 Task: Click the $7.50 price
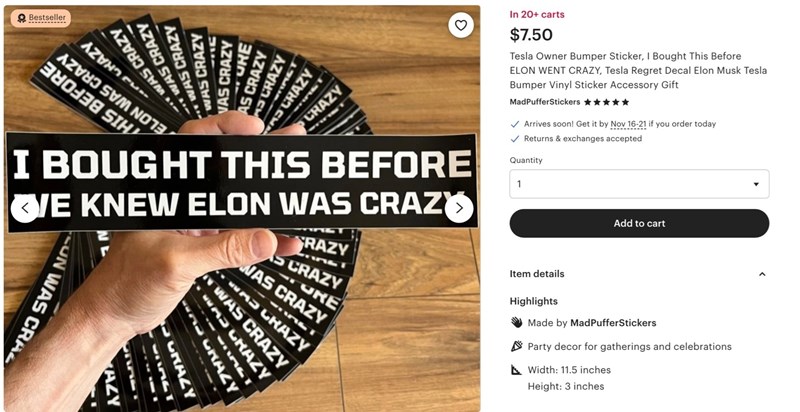coord(532,35)
